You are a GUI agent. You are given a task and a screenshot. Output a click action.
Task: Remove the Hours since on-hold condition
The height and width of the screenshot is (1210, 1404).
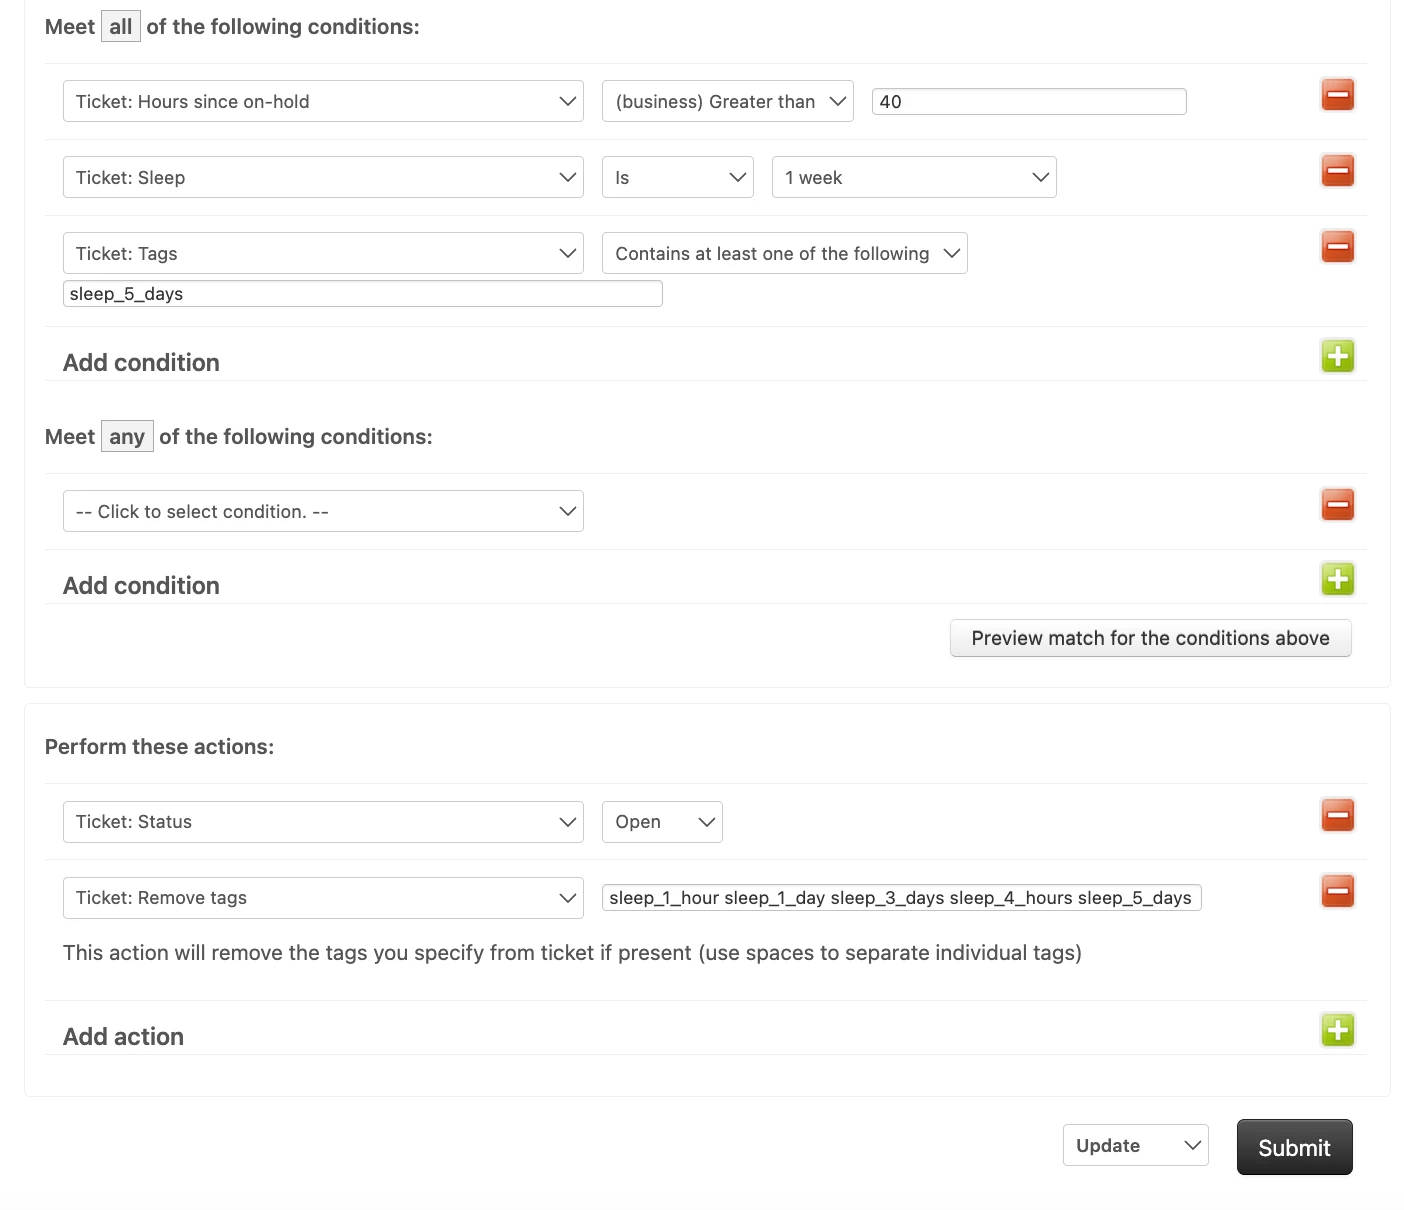(x=1337, y=95)
